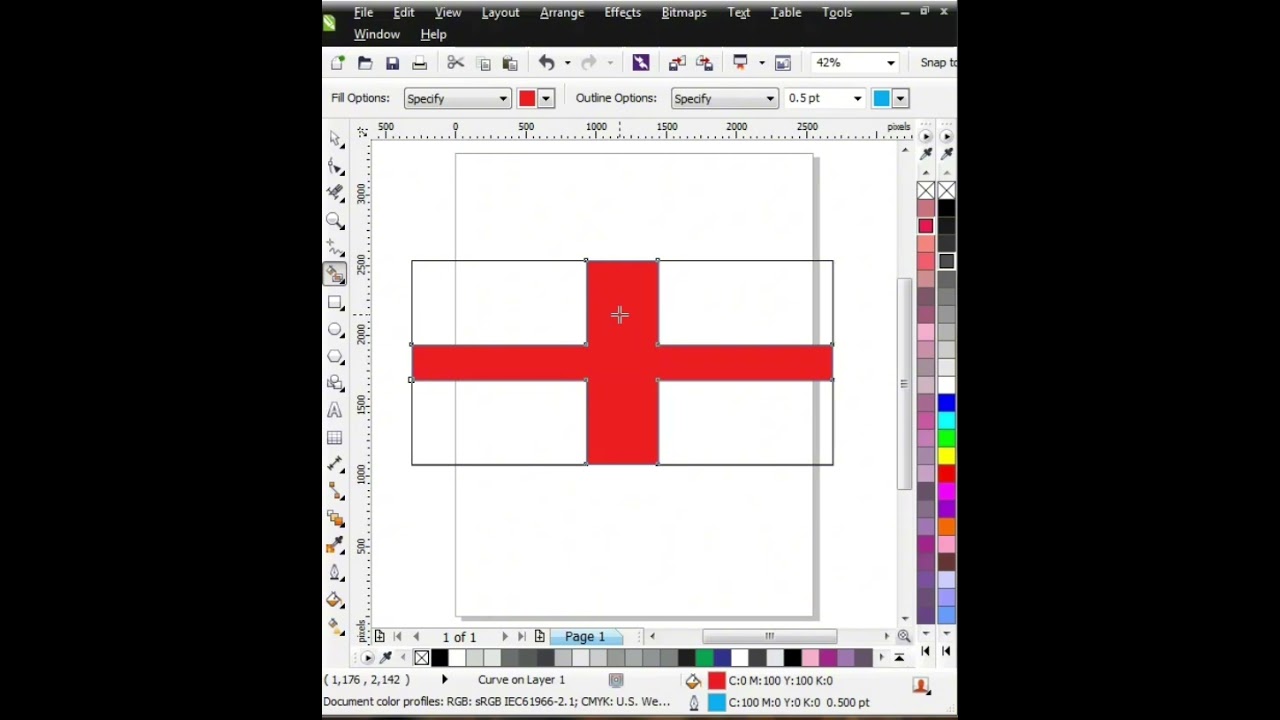Select the Zoom tool in toolbox
This screenshot has width=1280, height=720.
(335, 220)
